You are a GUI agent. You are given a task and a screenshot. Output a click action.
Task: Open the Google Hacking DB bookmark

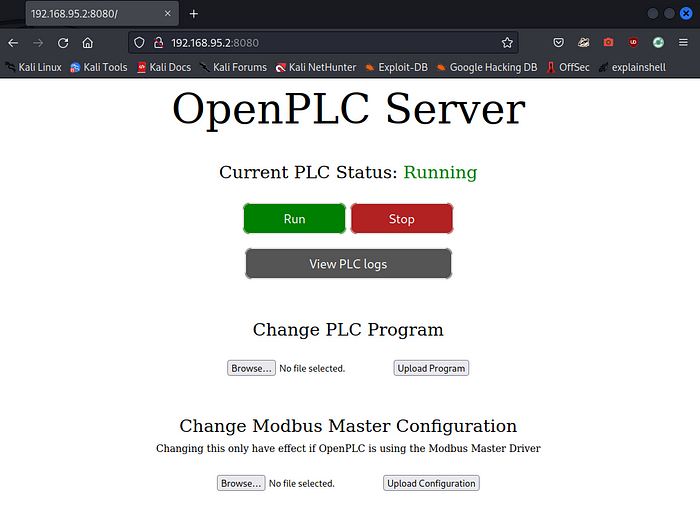tap(487, 67)
